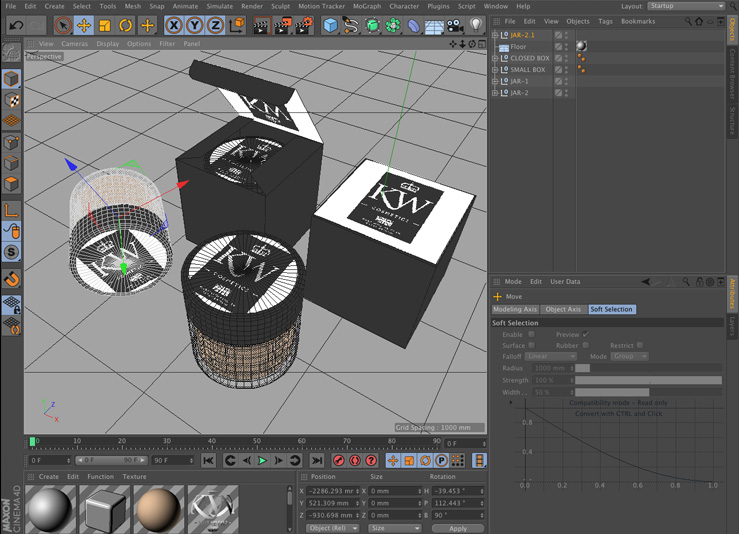The image size is (739, 534).
Task: Click the Apply coordinates button
Action: tap(458, 529)
